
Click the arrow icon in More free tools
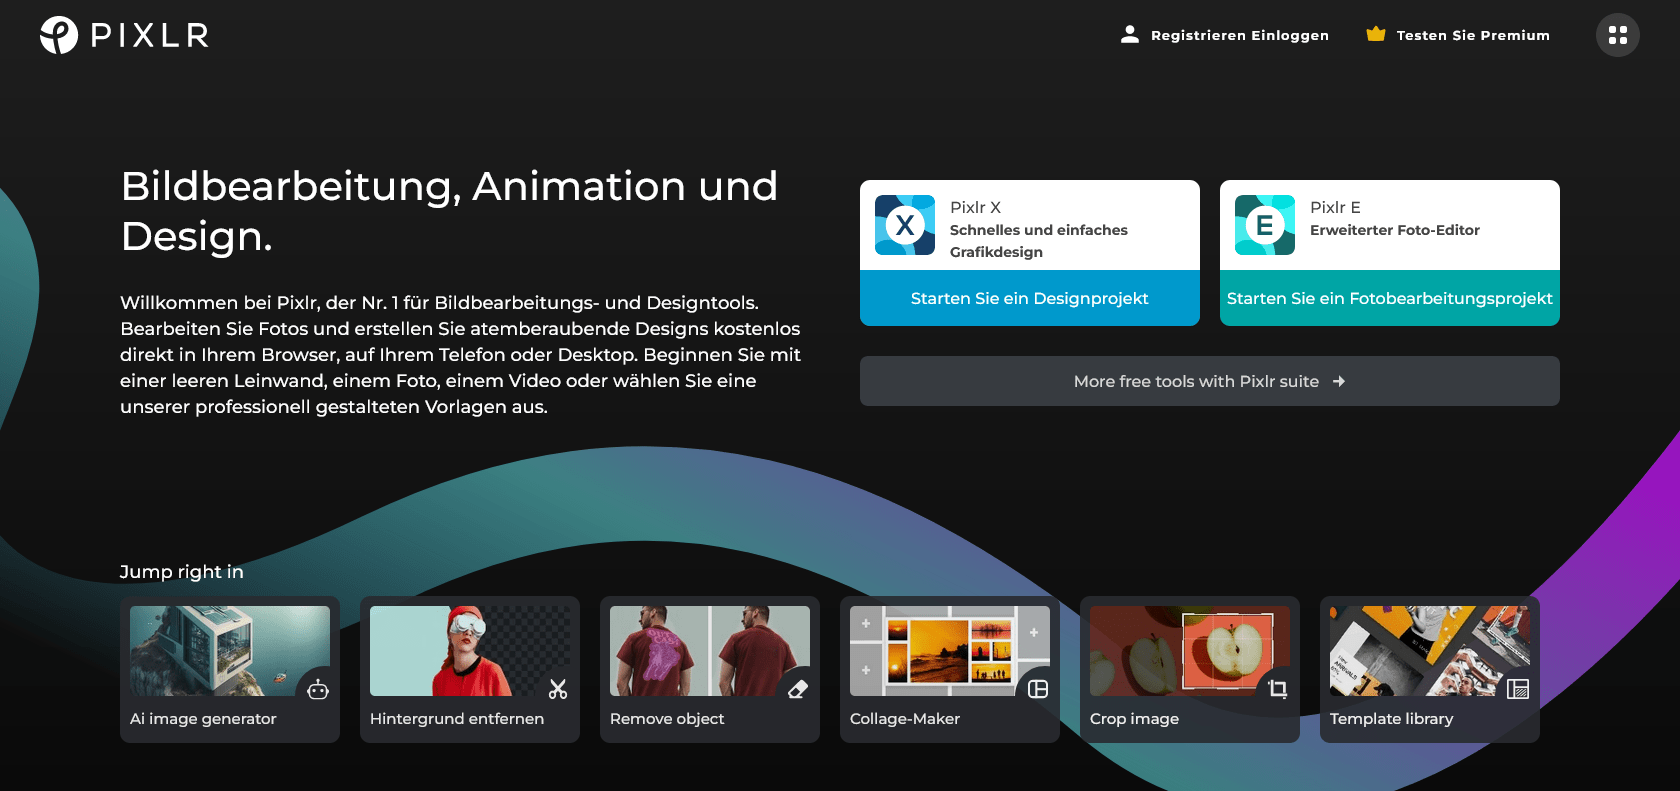[1339, 381]
